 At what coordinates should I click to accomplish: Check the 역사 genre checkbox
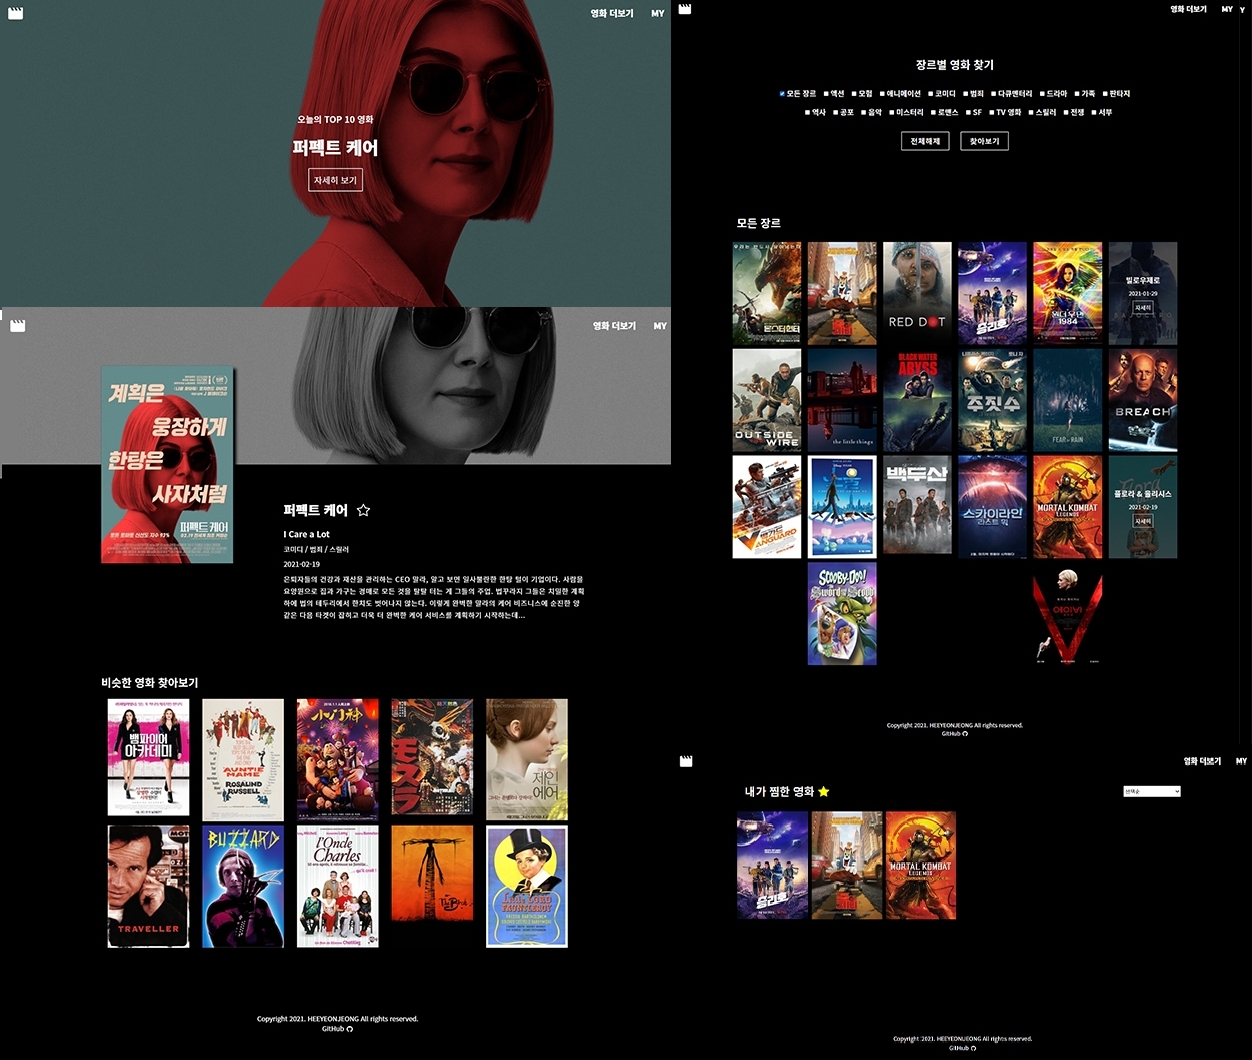coord(808,113)
